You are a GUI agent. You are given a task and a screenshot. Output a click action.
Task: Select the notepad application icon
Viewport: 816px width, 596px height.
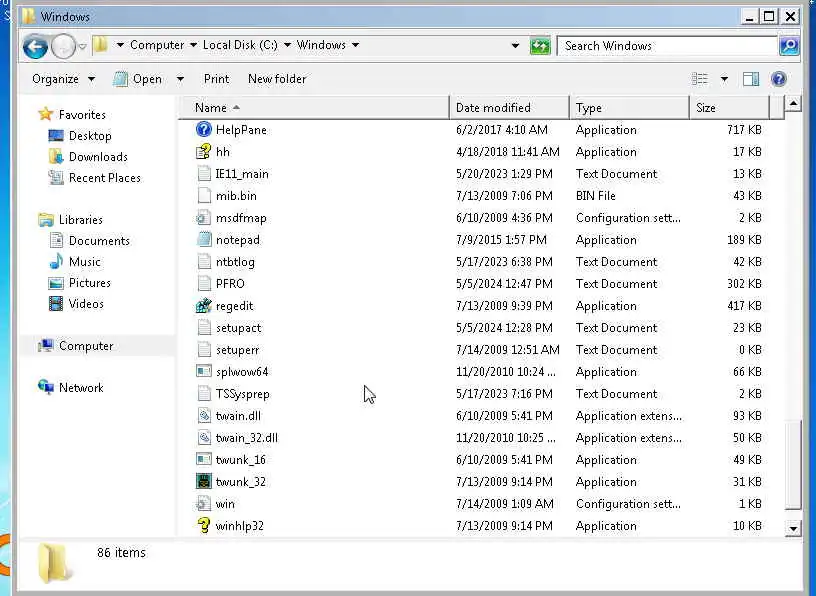tap(203, 239)
